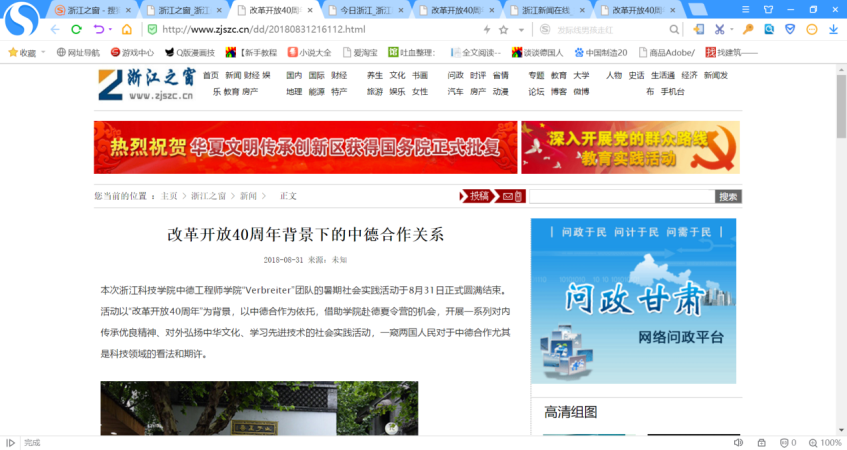Click the address bar URL field
This screenshot has height=450, width=847.
pos(300,30)
